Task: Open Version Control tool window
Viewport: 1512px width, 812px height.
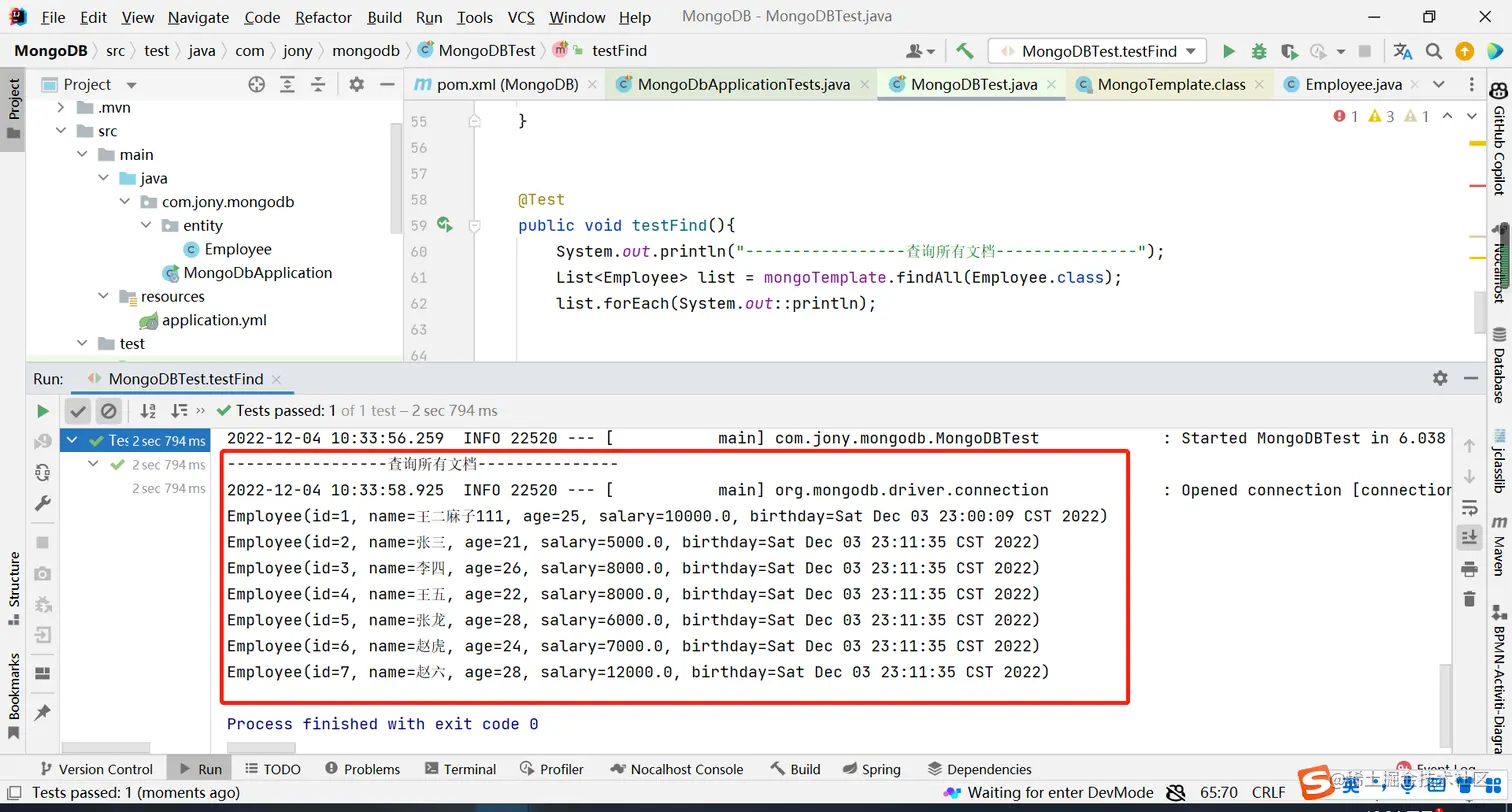Action: tap(95, 769)
